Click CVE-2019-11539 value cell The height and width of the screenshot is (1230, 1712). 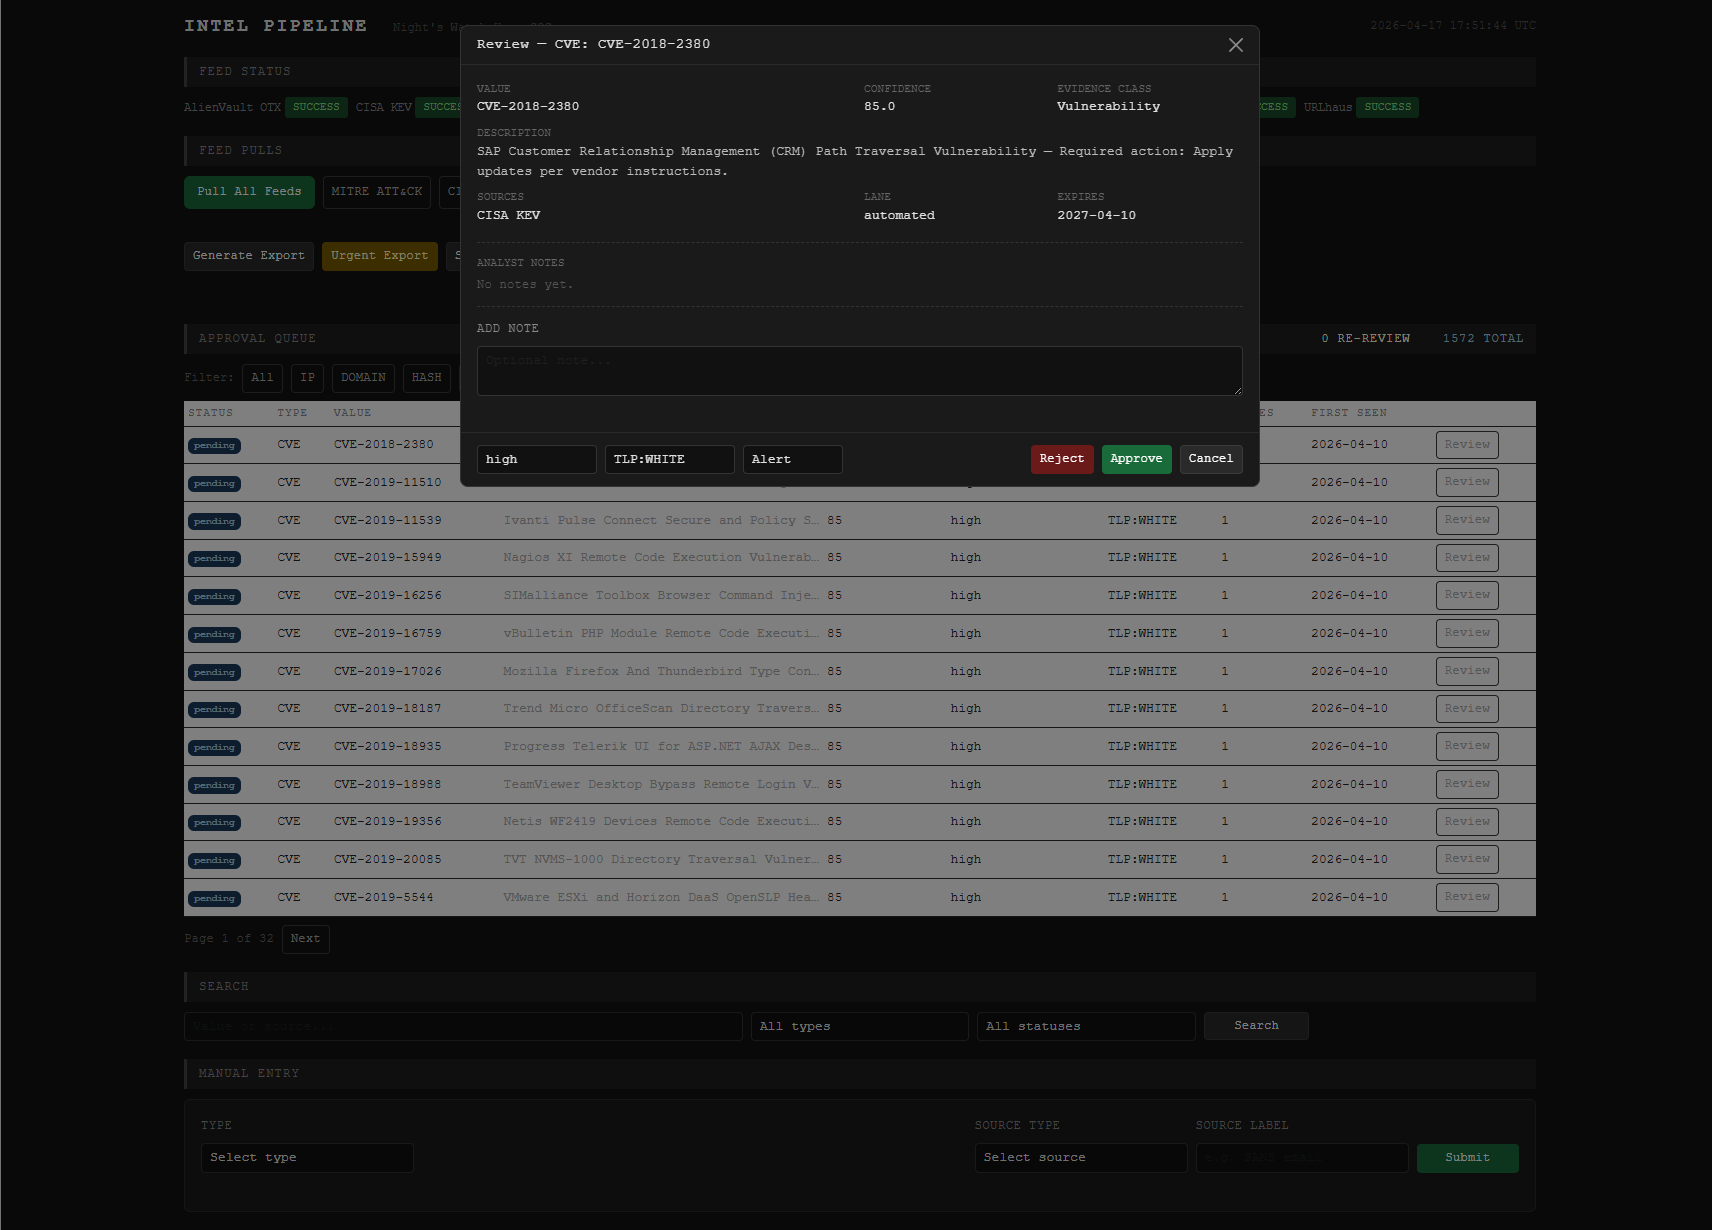tap(388, 521)
